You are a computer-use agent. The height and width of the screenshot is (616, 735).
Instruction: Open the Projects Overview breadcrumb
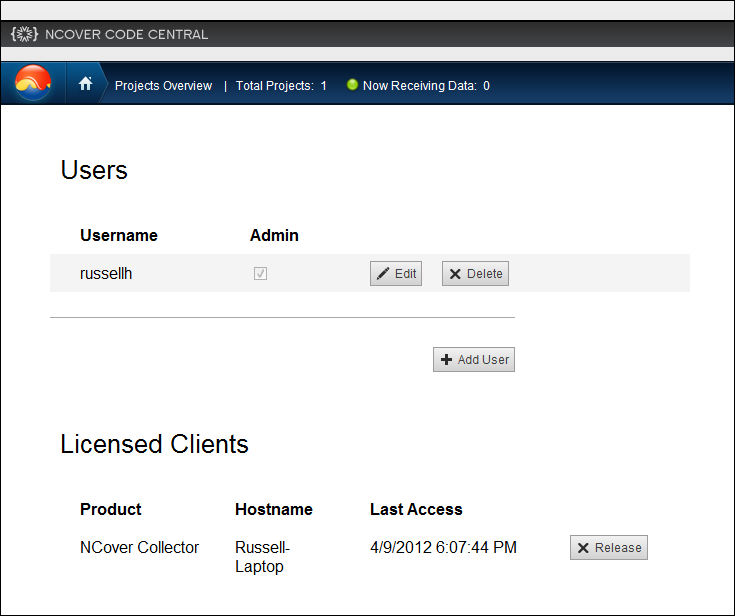pyautogui.click(x=163, y=86)
